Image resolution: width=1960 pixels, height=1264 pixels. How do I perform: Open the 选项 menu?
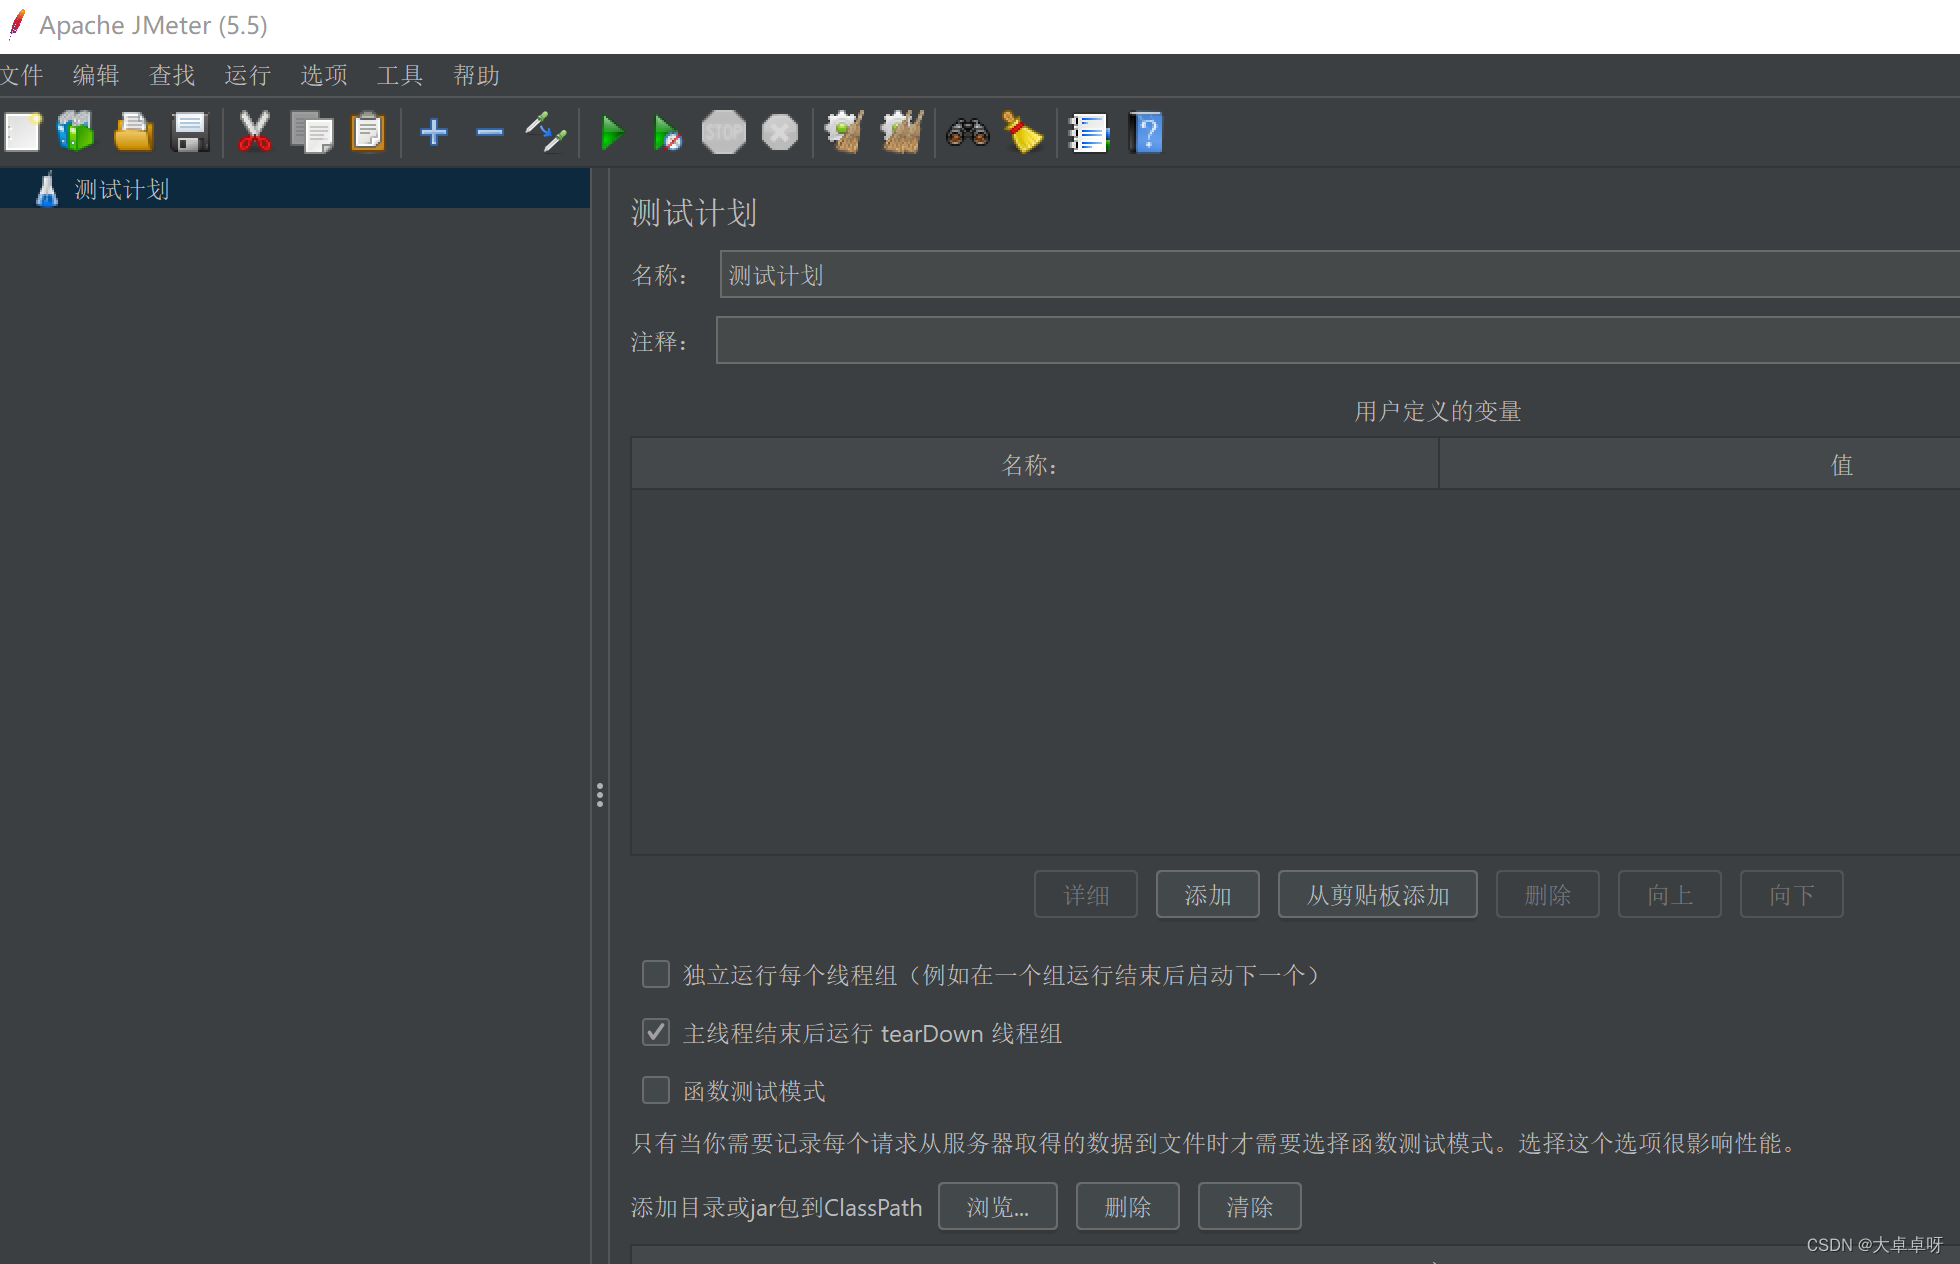tap(323, 75)
